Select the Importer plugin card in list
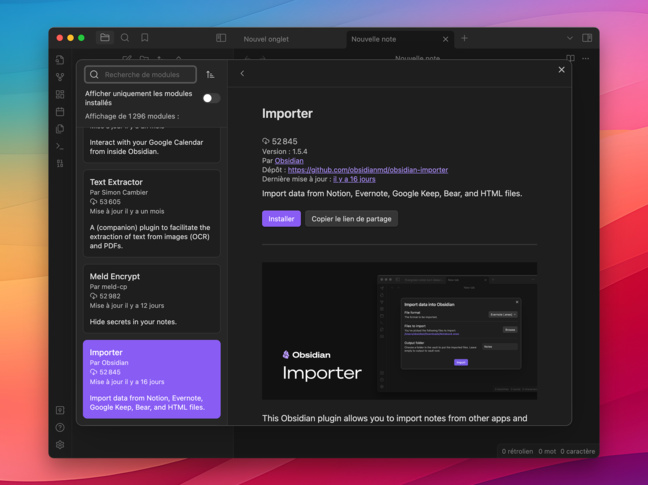 point(152,379)
